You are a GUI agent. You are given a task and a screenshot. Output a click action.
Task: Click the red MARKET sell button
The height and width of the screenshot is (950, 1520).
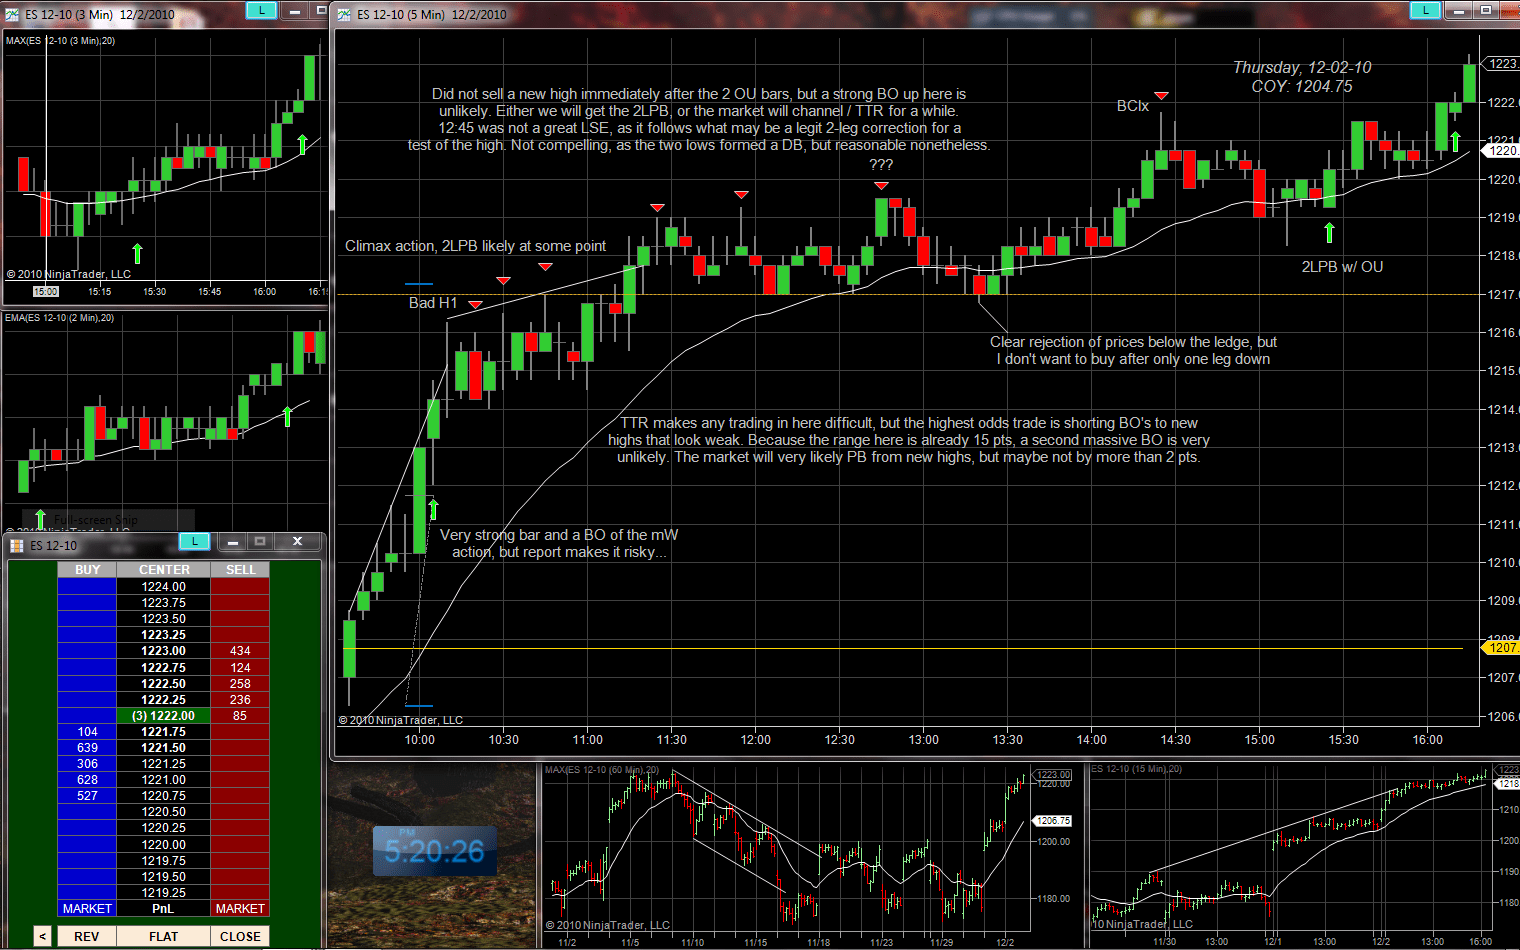tap(240, 909)
